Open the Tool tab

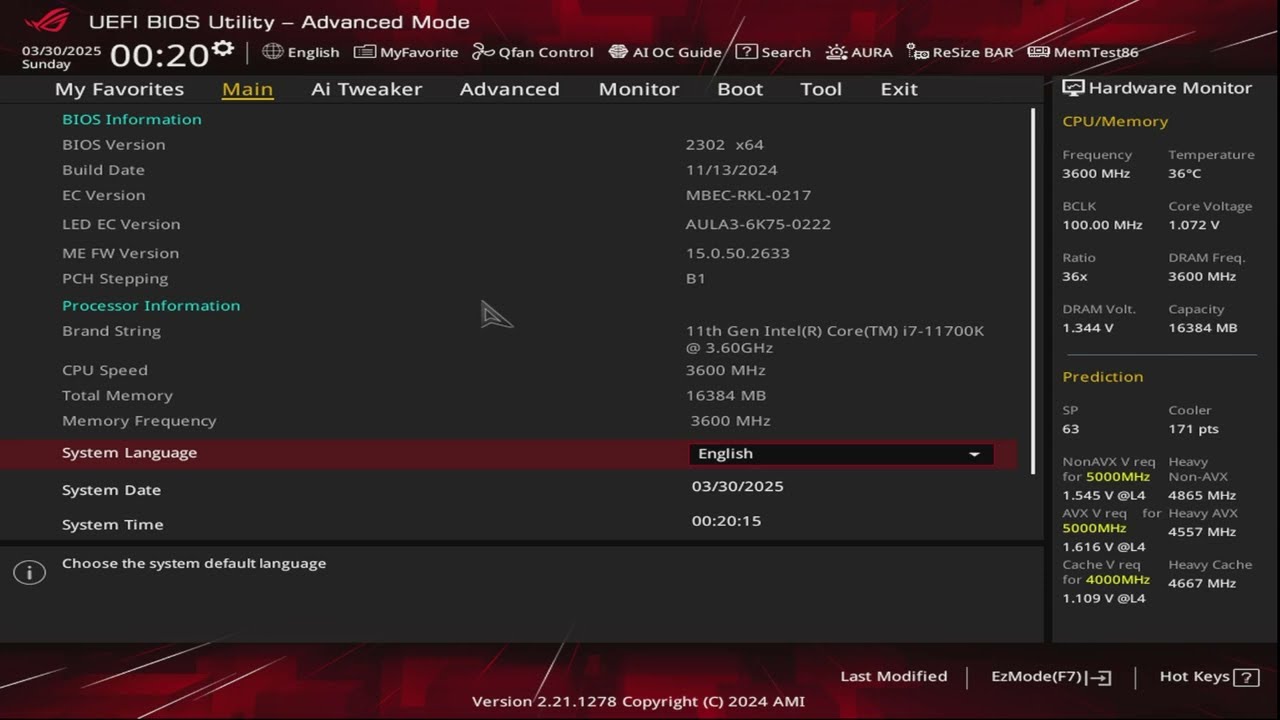[821, 89]
